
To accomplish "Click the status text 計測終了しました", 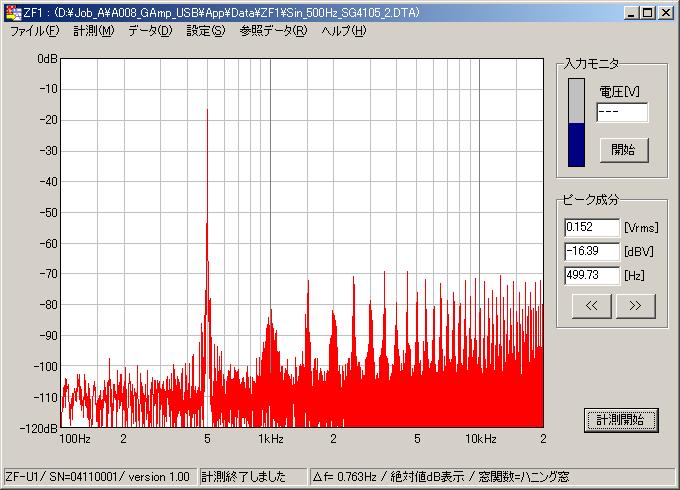I will tap(243, 477).
